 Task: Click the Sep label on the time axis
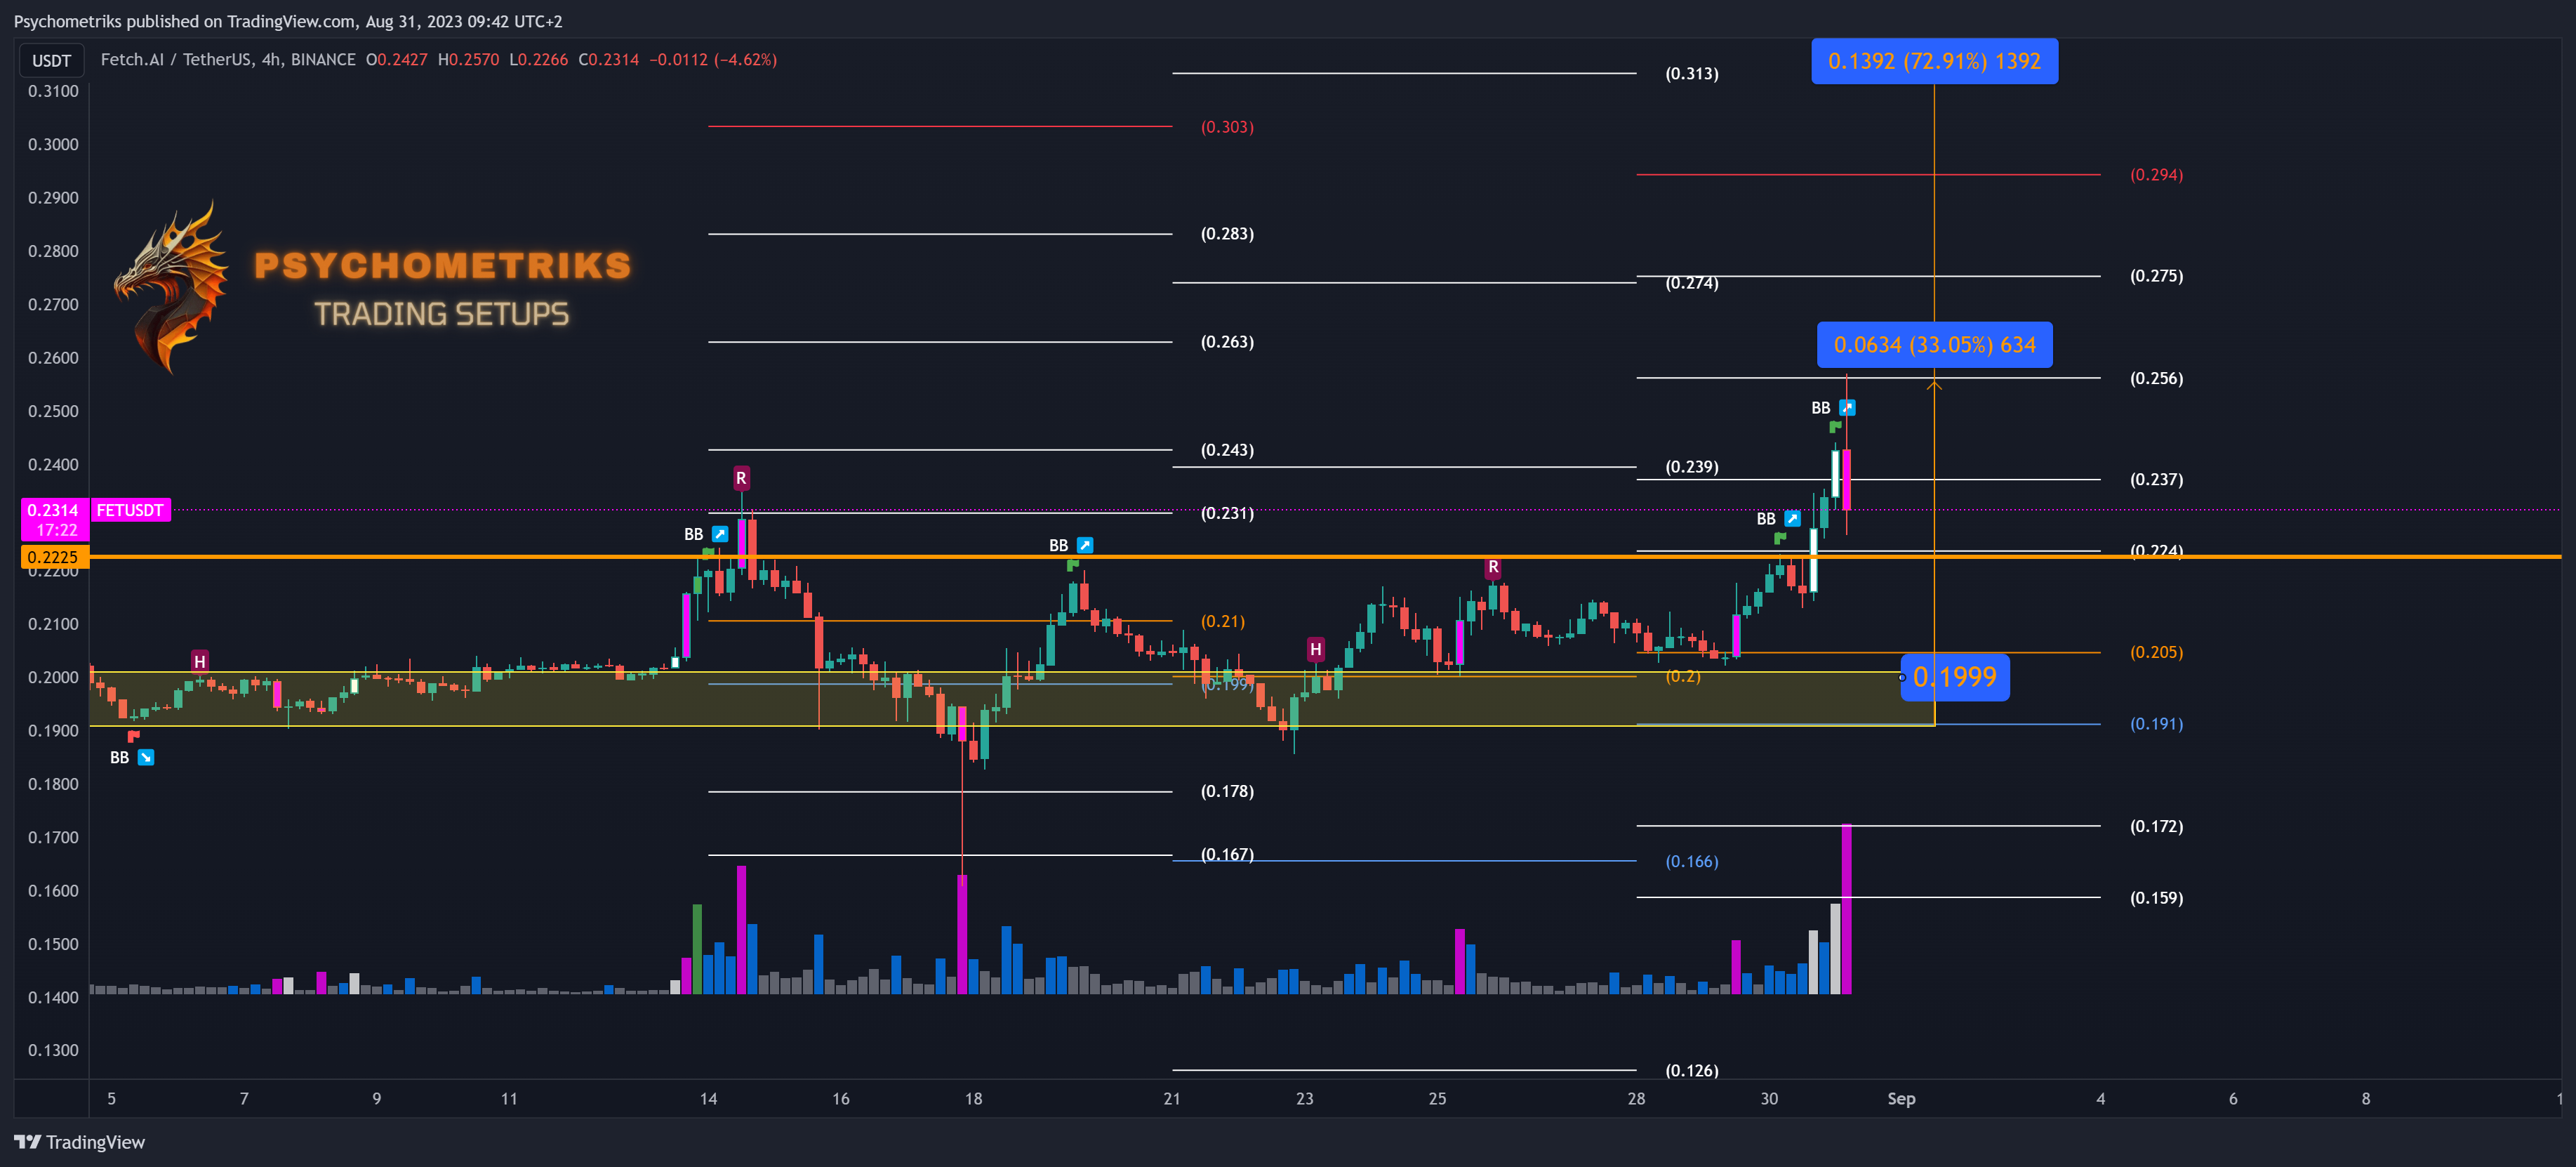[x=1901, y=1099]
